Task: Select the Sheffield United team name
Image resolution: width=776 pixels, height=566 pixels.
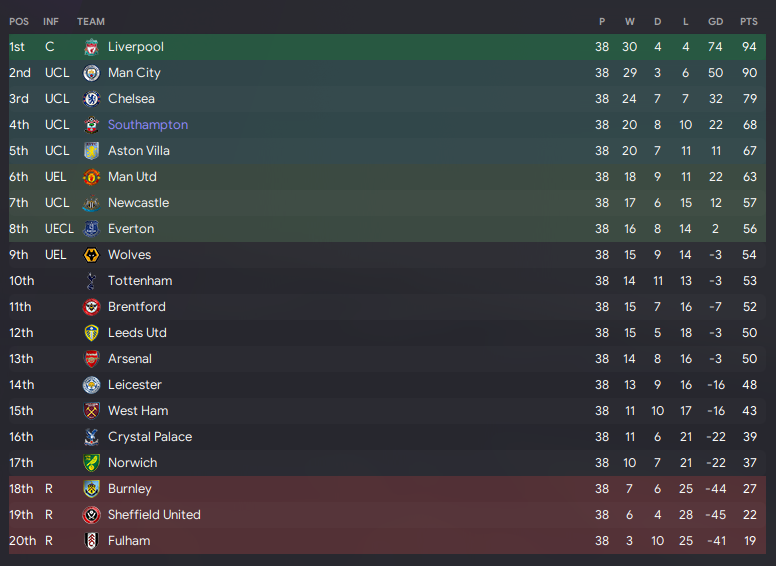Action: pos(154,515)
